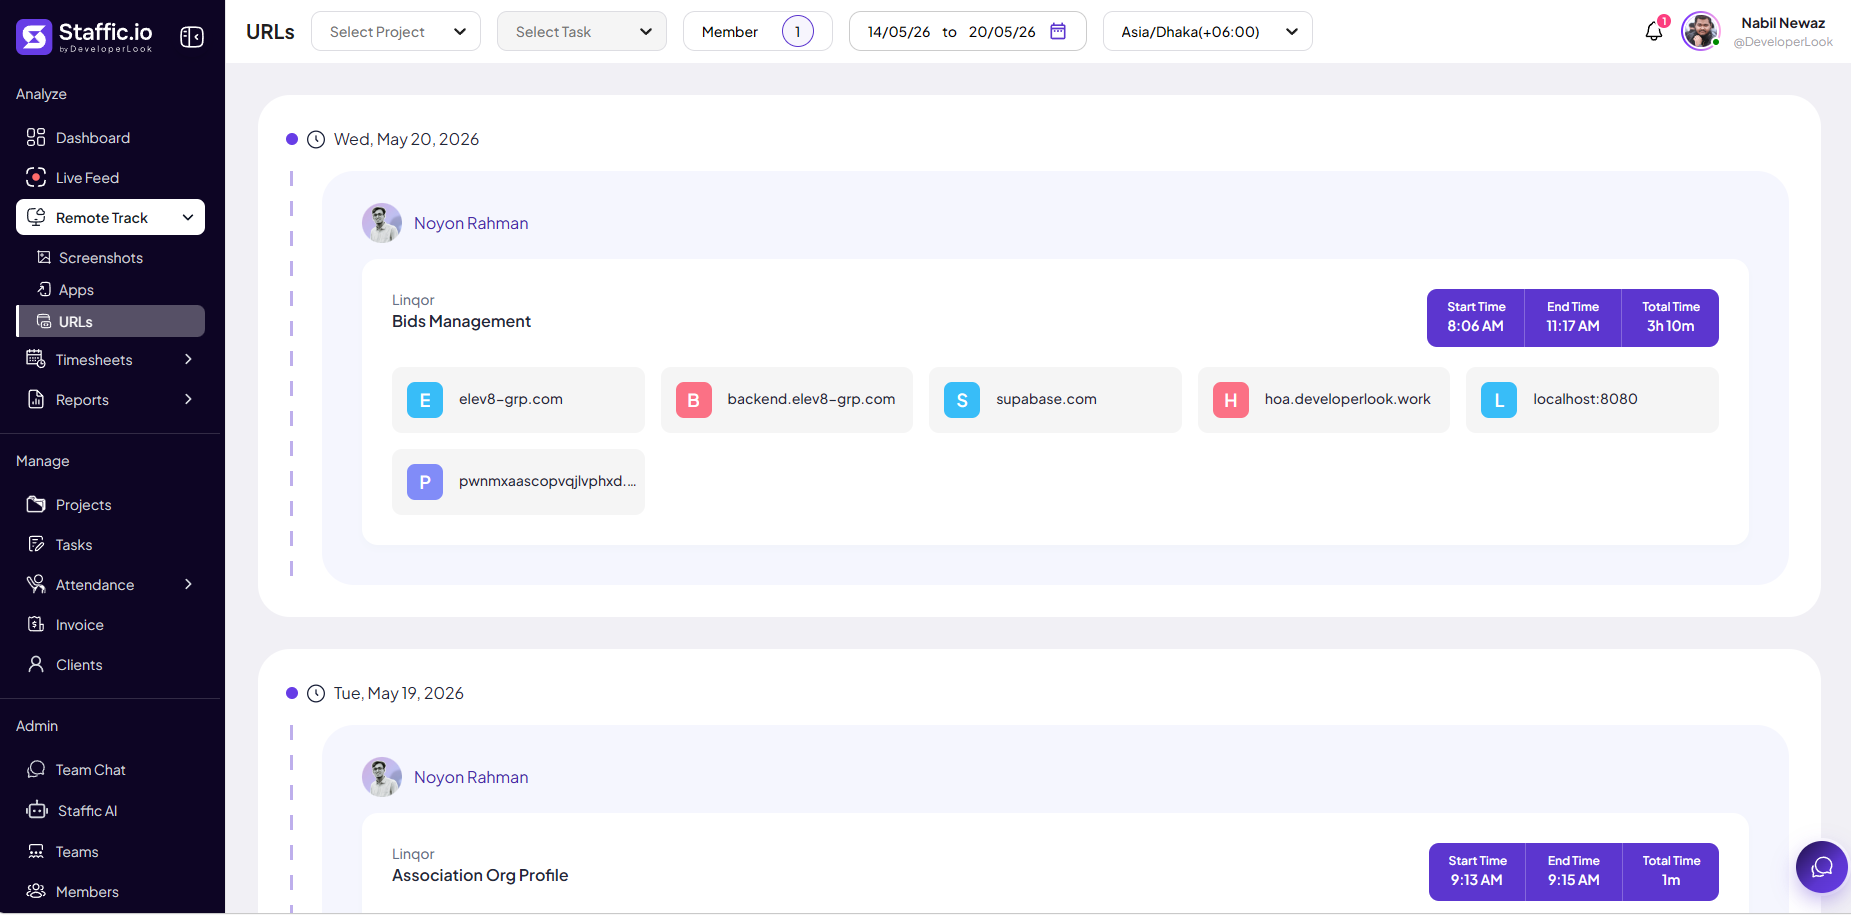Click the Invoice icon
This screenshot has height=916, width=1851.
[x=36, y=624]
